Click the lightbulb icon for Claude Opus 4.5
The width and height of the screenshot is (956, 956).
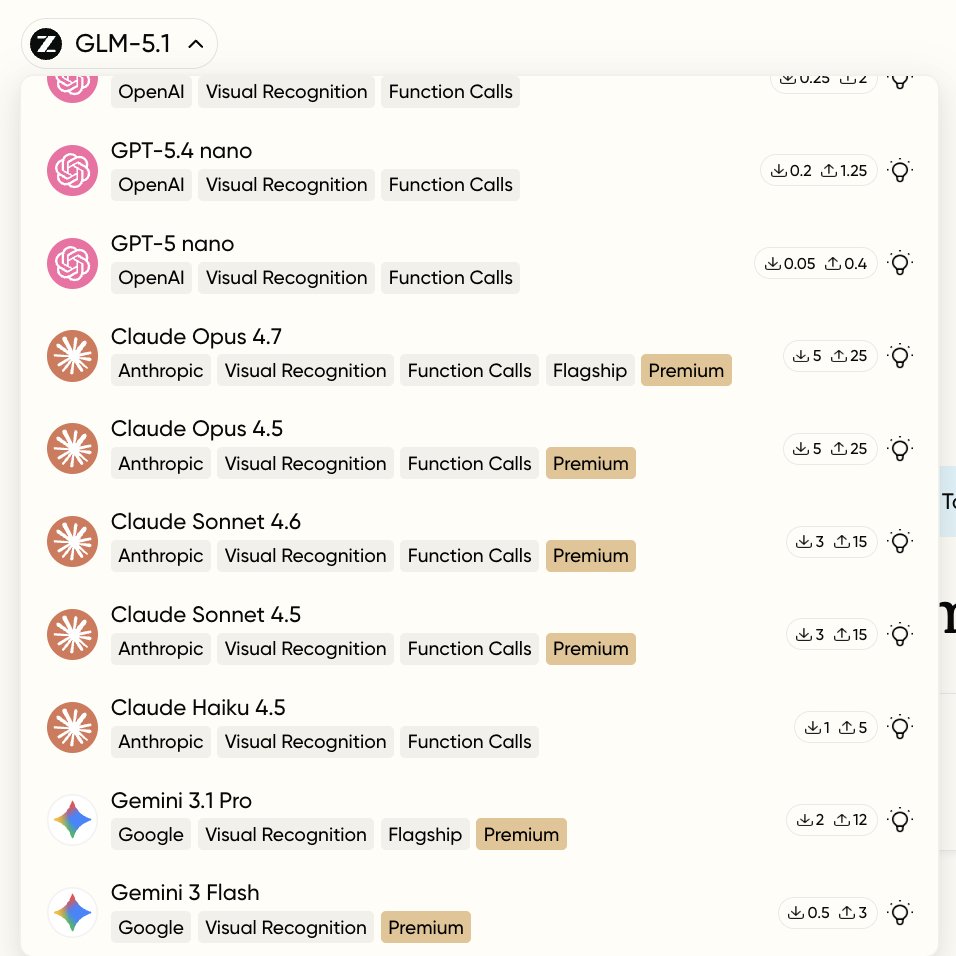900,449
